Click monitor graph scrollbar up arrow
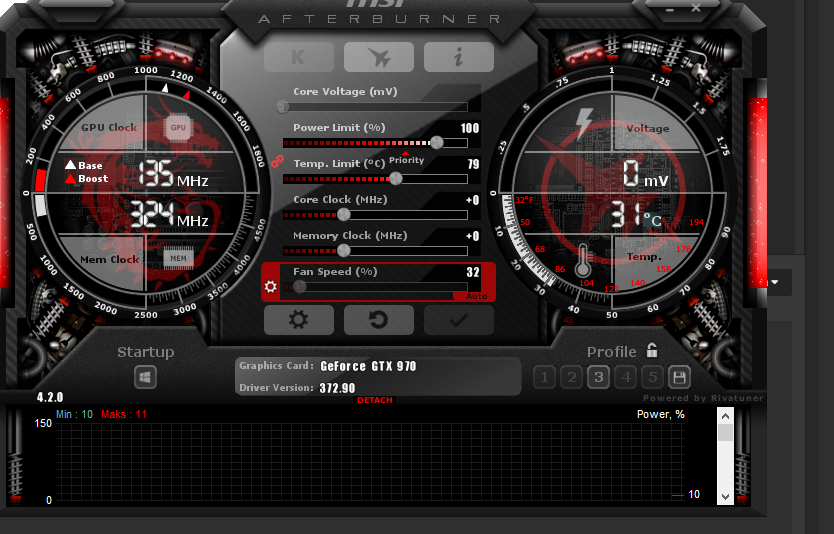The image size is (834, 534). coord(725,416)
